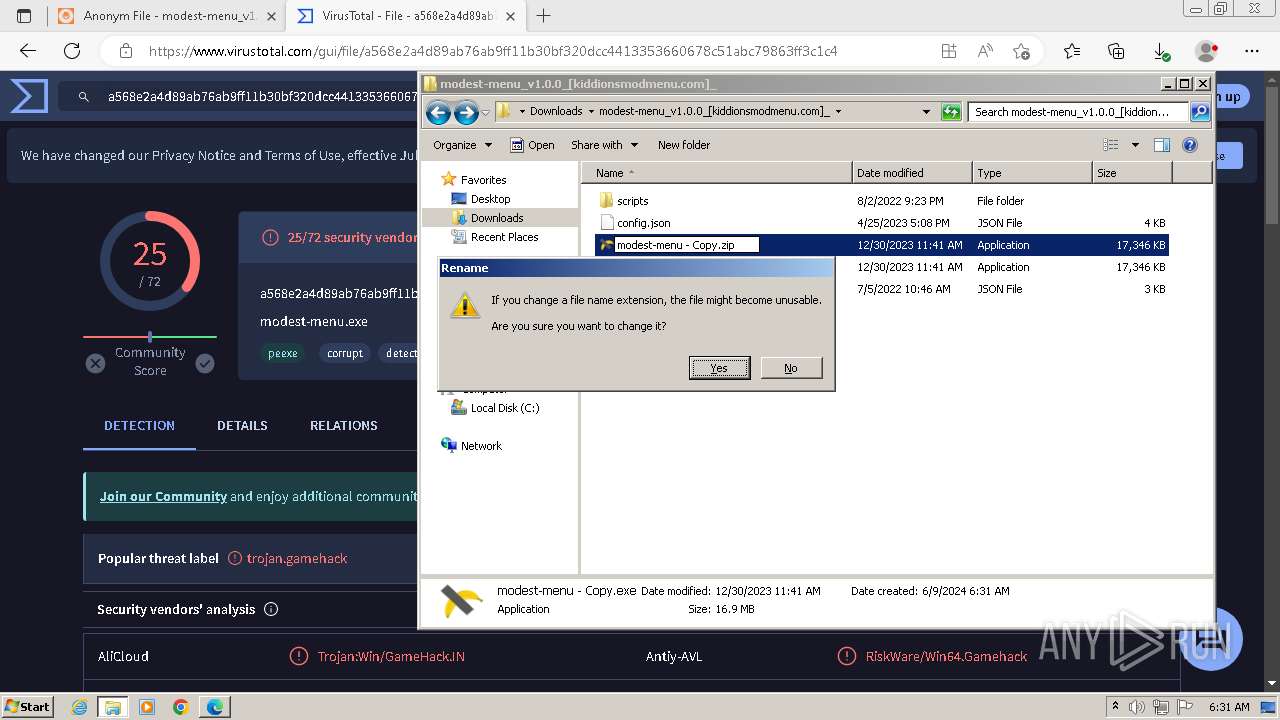Open Edge favorites list icon

pos(1072,51)
